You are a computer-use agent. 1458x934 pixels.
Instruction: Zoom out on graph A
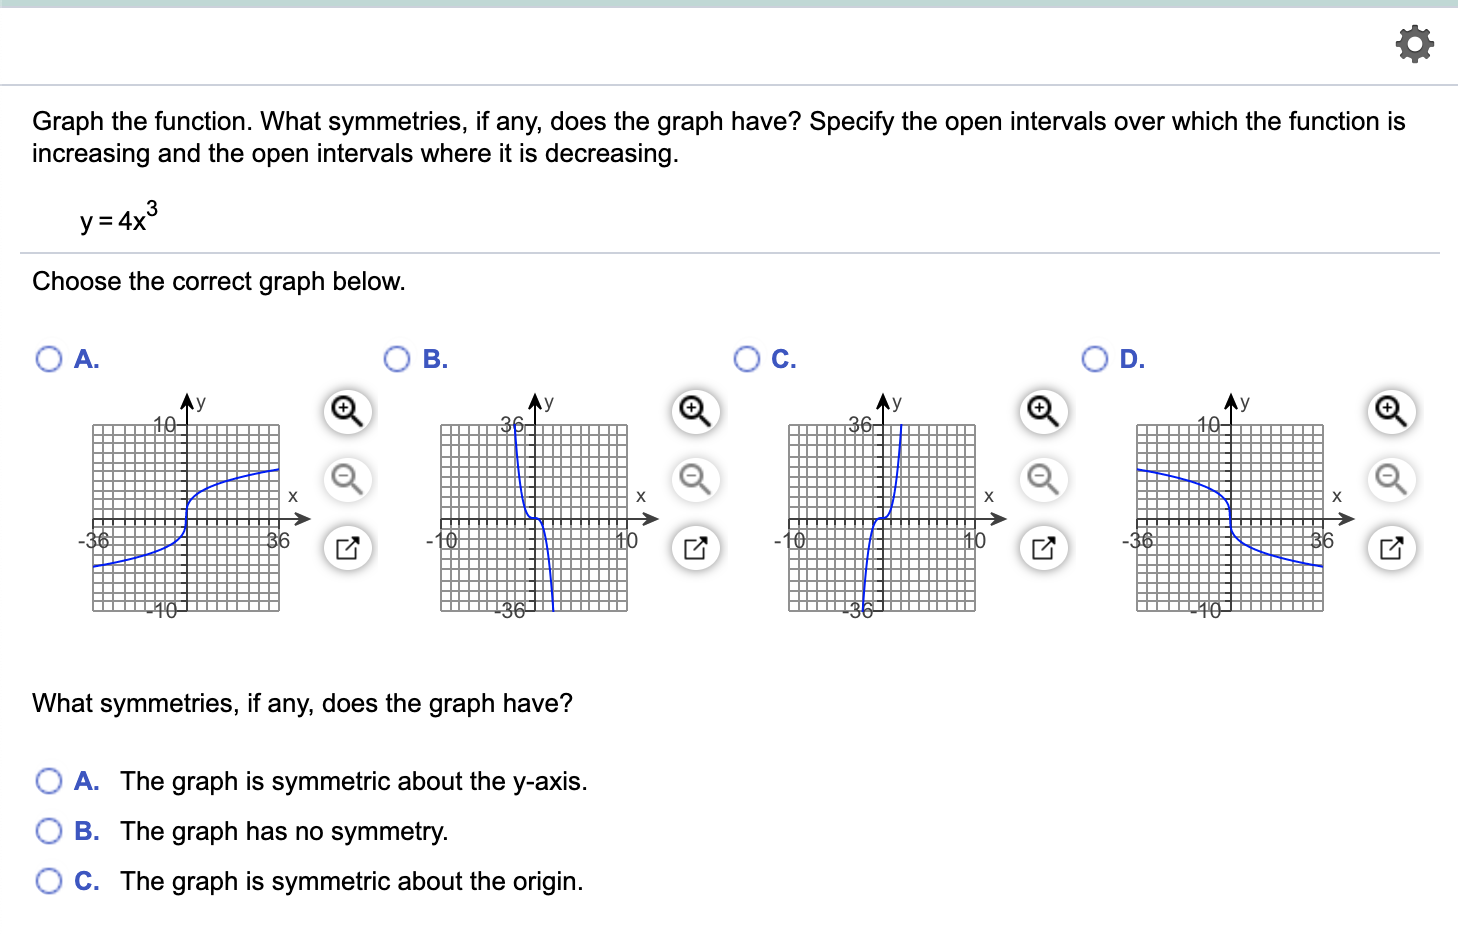(x=345, y=480)
